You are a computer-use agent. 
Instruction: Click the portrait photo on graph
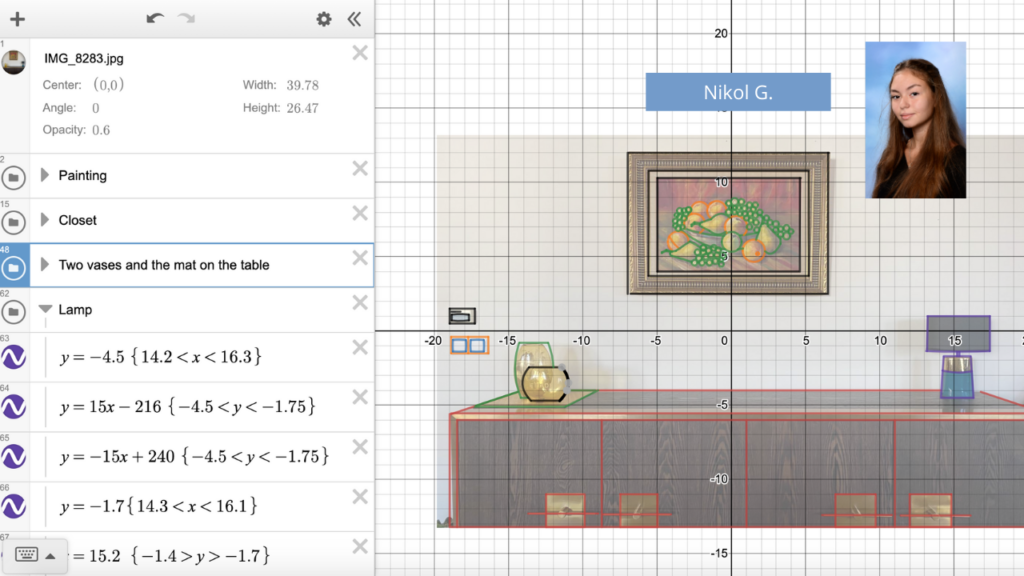click(916, 120)
